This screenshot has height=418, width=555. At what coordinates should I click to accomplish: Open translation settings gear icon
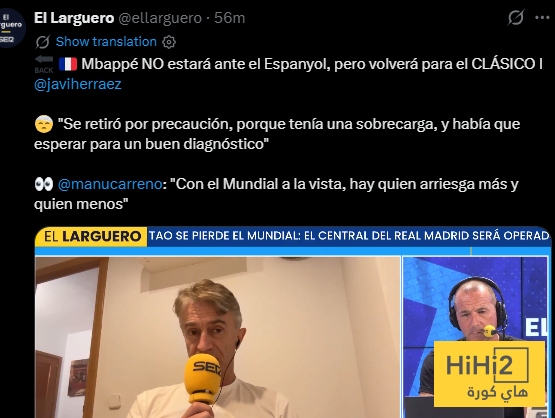[169, 42]
